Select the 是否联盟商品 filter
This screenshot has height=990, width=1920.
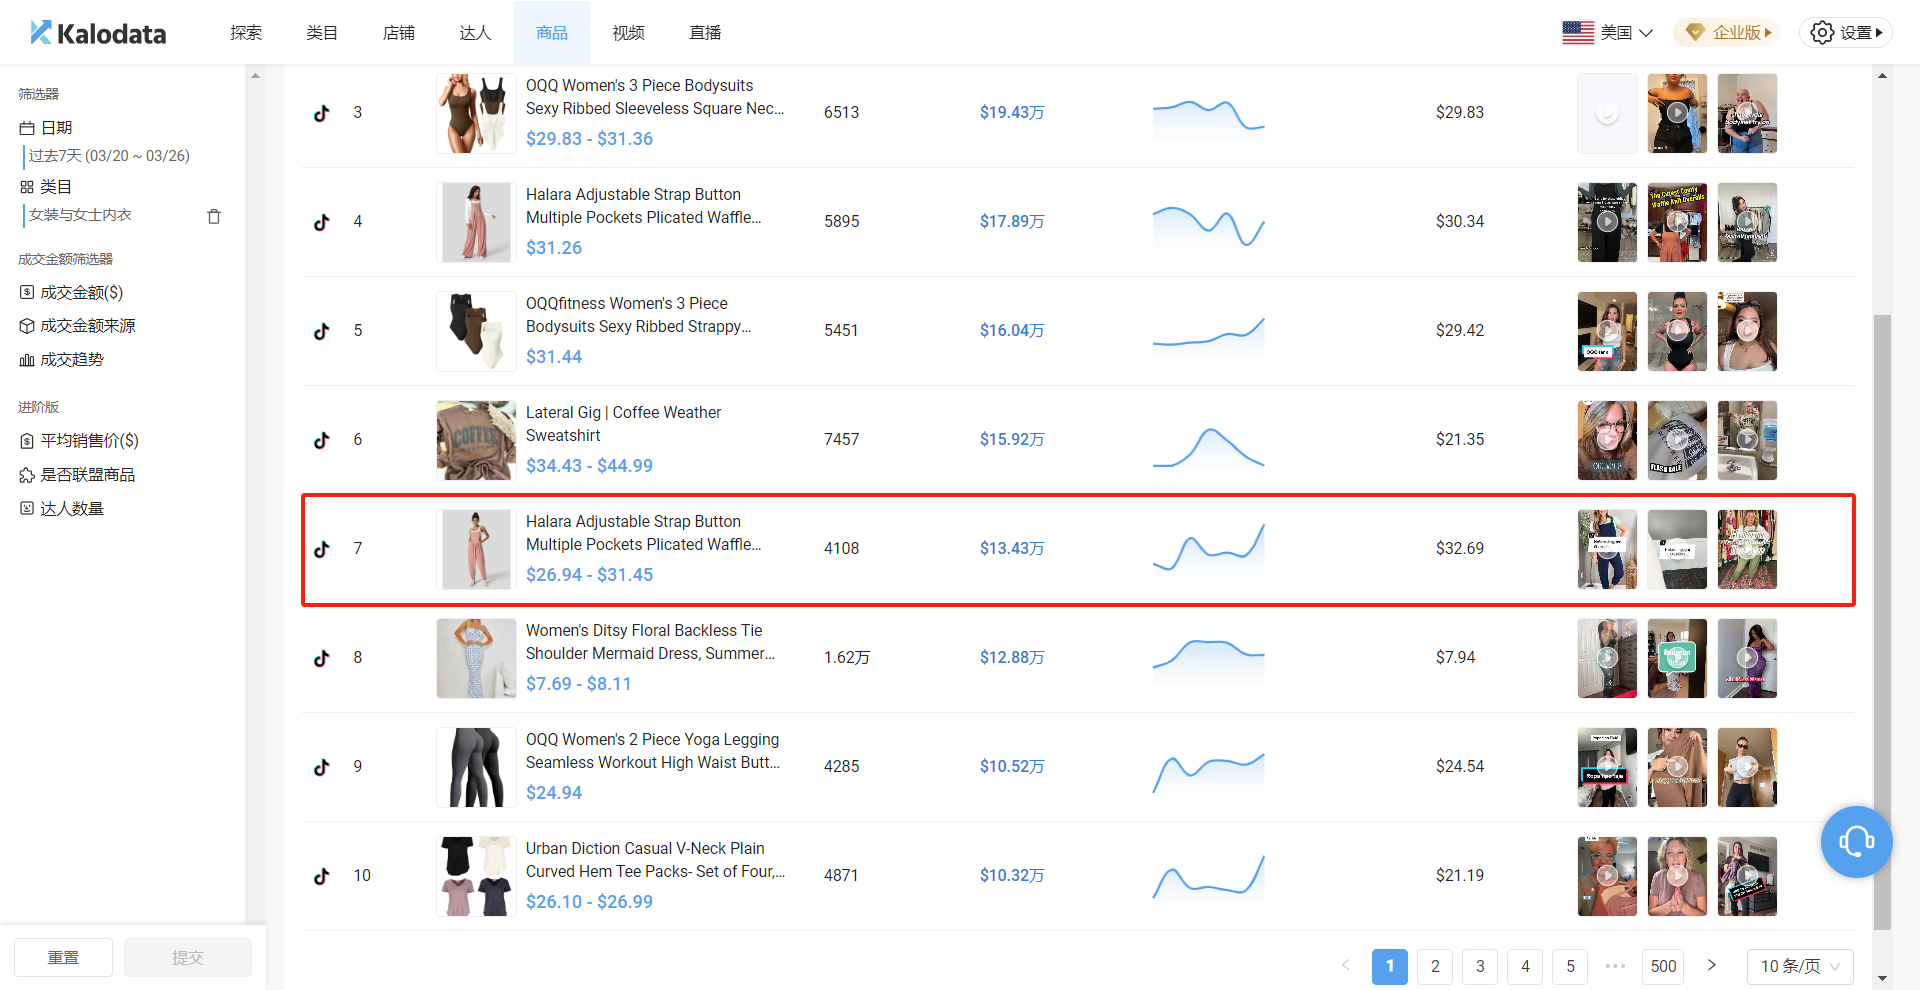(x=87, y=475)
